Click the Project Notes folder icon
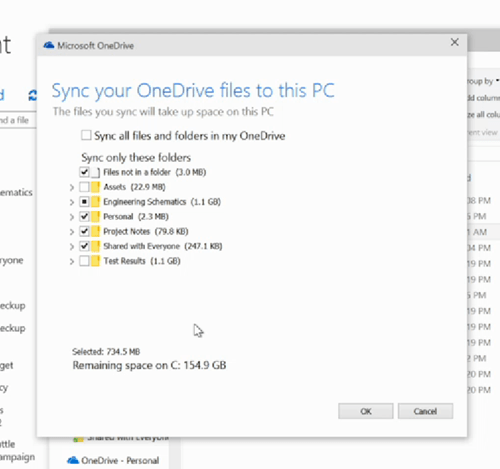The height and width of the screenshot is (469, 500). [95, 231]
